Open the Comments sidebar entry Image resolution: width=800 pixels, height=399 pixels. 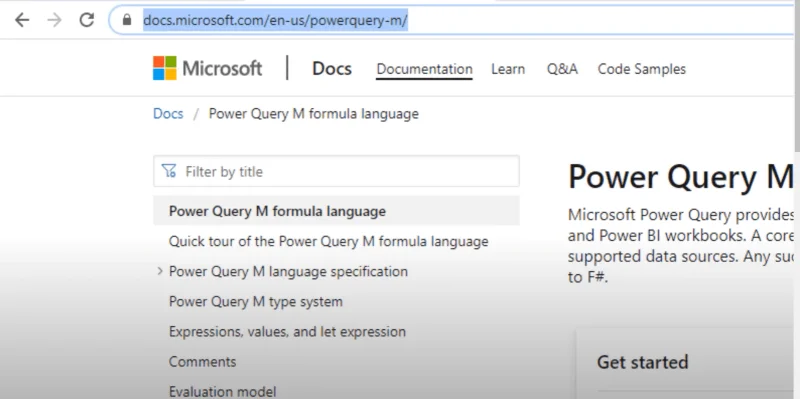pos(203,362)
